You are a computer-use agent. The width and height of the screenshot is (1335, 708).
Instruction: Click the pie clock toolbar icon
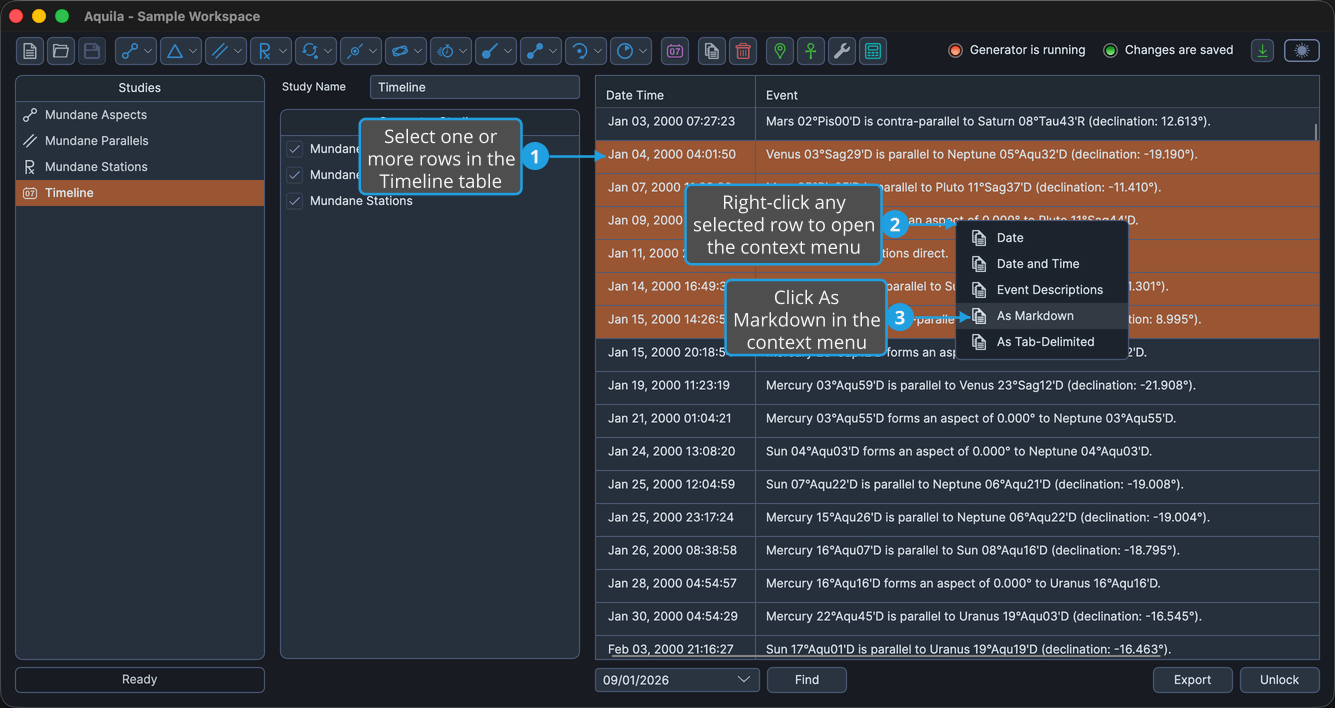(625, 51)
